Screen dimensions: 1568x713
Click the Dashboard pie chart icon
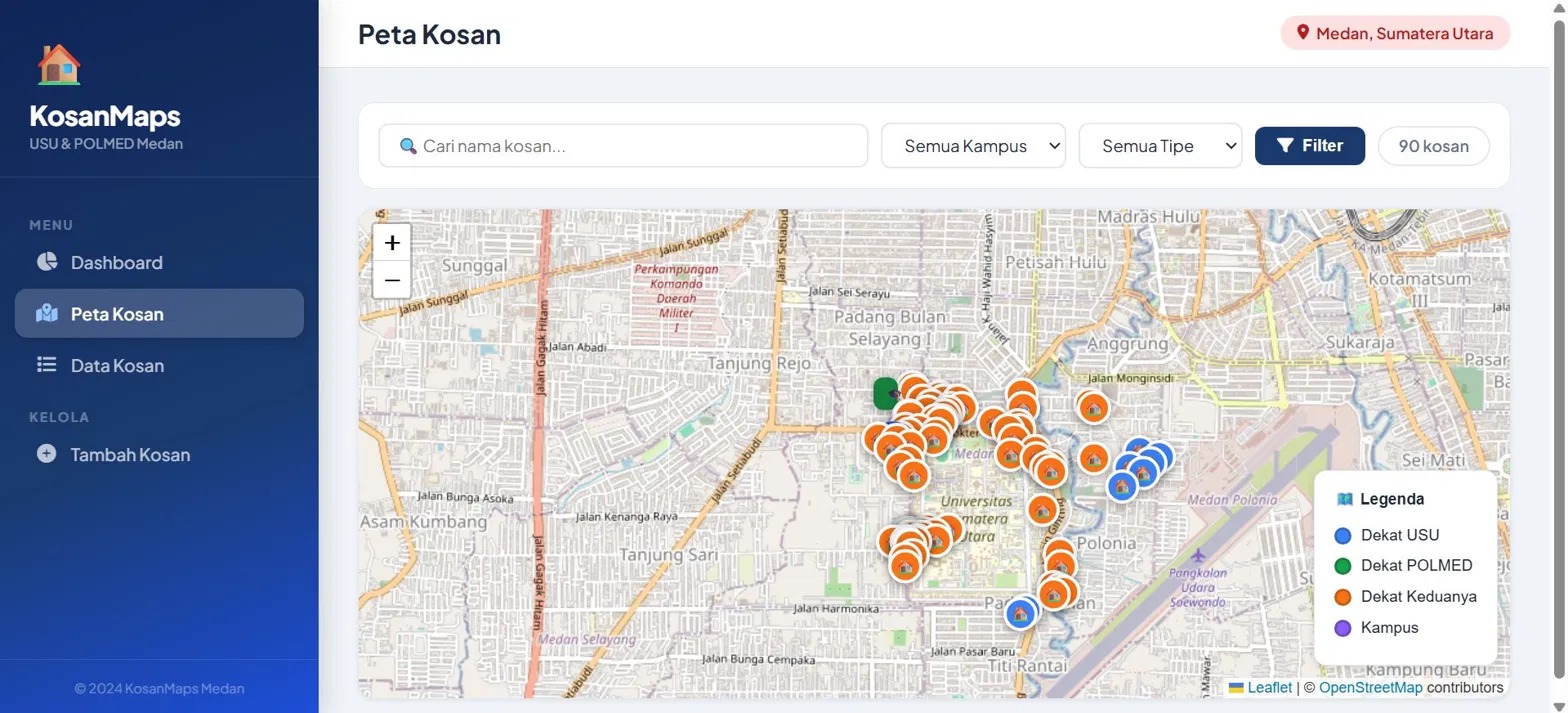click(46, 262)
